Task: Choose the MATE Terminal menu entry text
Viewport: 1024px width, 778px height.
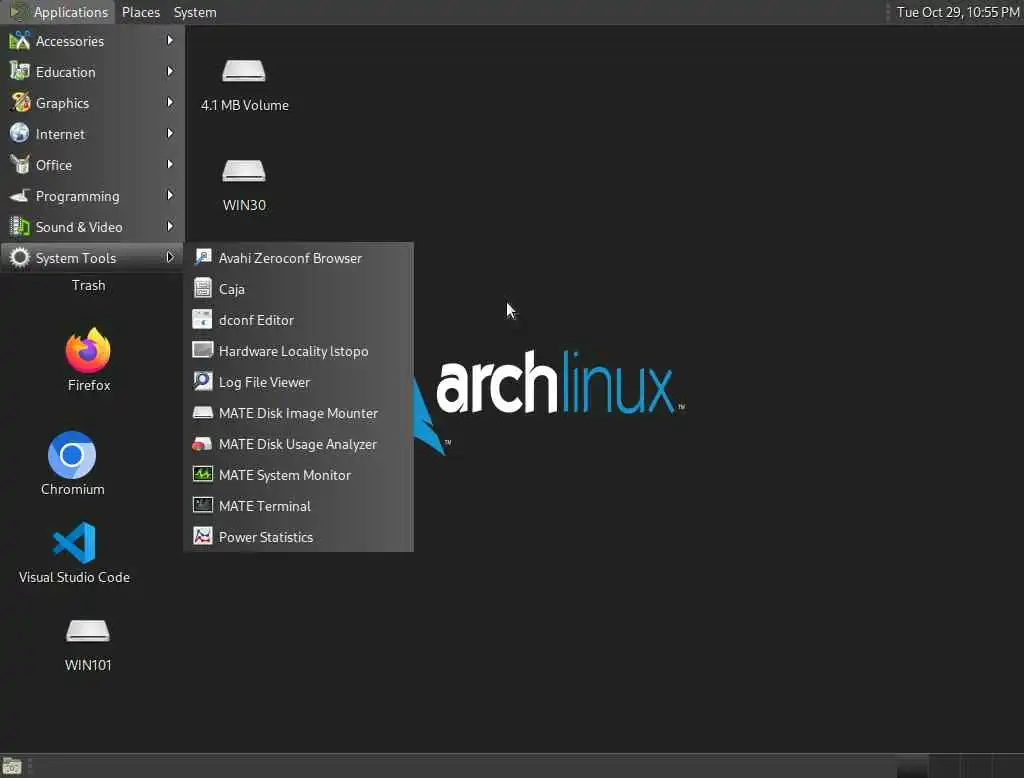Action: [x=264, y=506]
